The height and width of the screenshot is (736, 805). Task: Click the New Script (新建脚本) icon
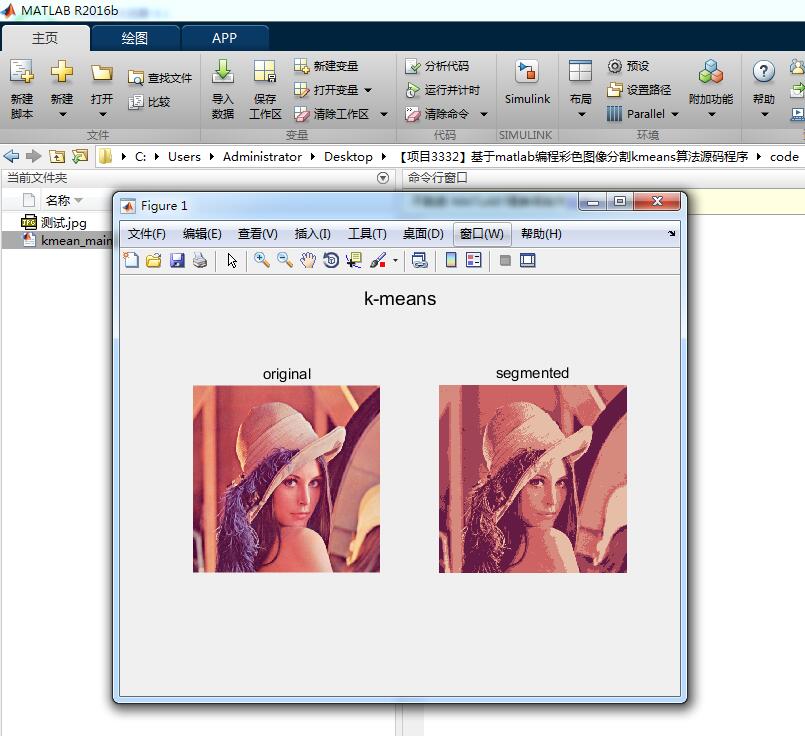pos(22,71)
